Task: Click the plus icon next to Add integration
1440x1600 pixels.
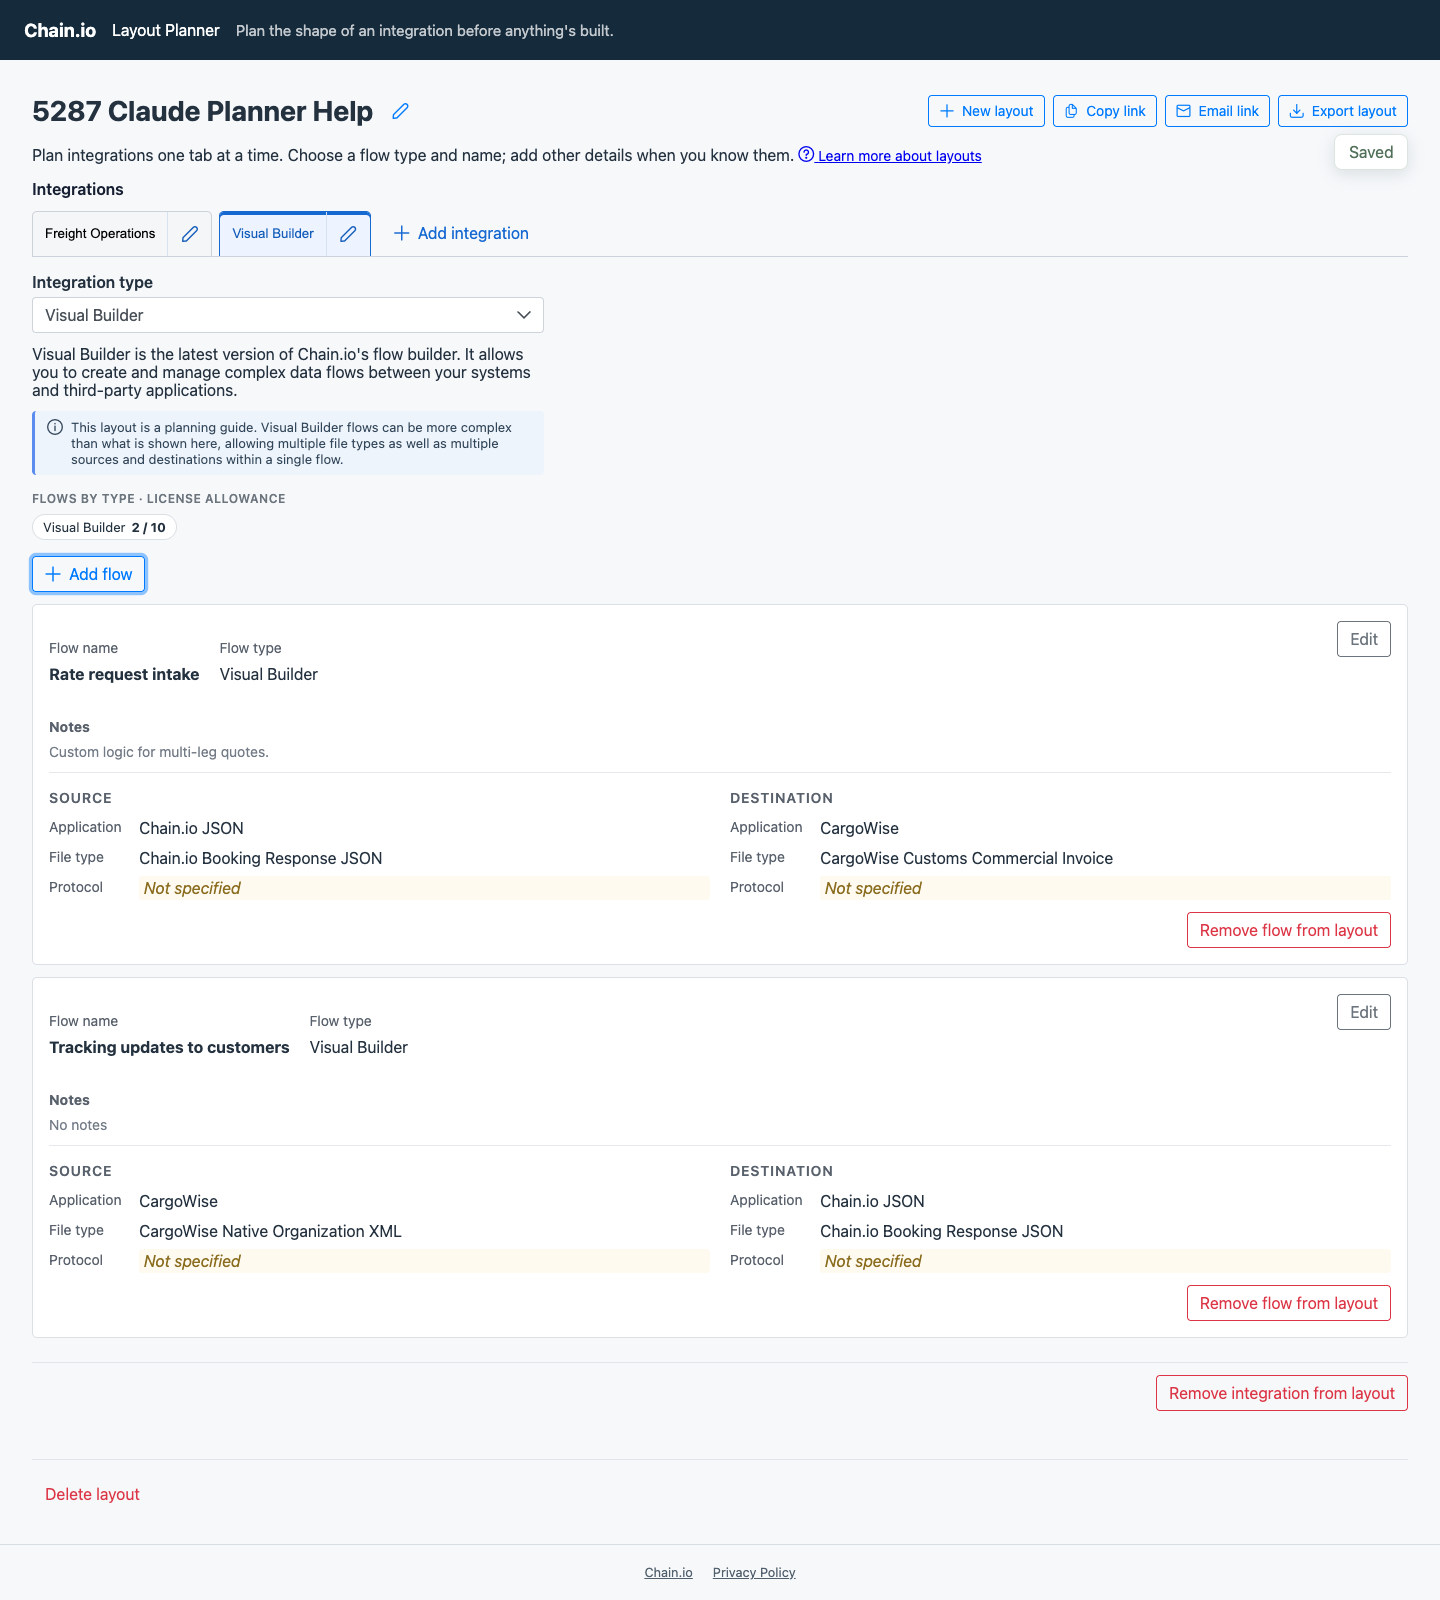Action: coord(402,233)
